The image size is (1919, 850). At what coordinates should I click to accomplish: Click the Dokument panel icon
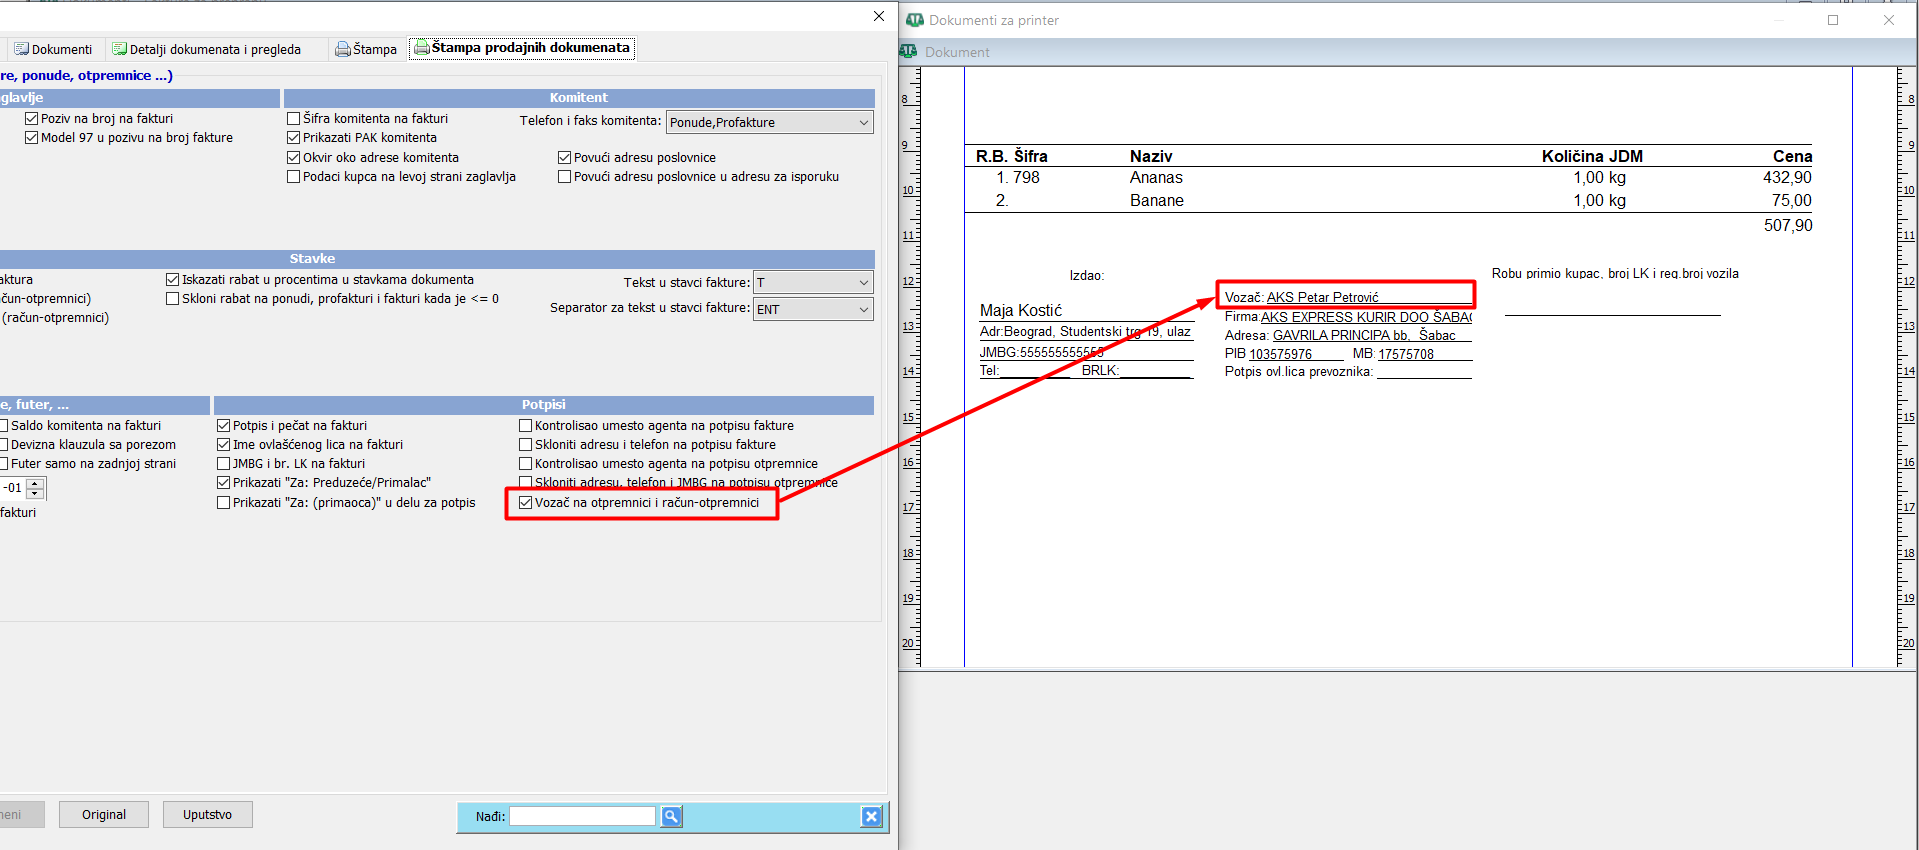[x=908, y=51]
